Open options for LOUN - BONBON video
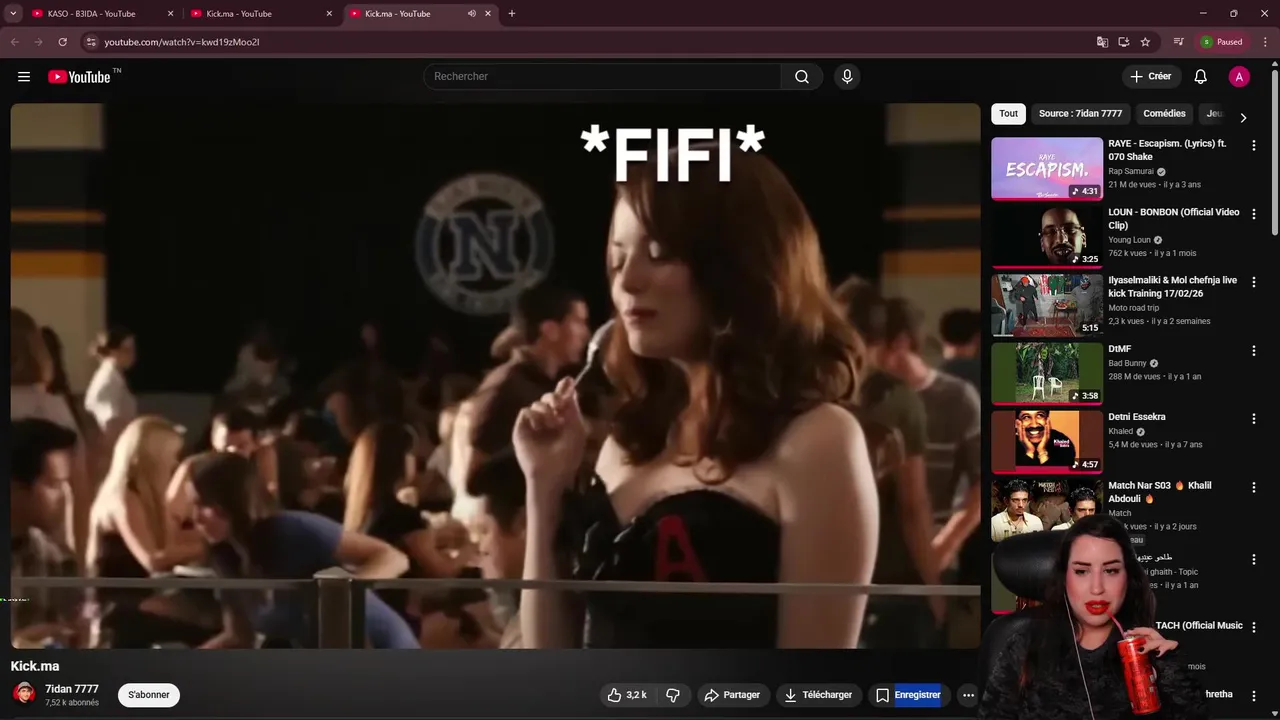 click(x=1253, y=214)
